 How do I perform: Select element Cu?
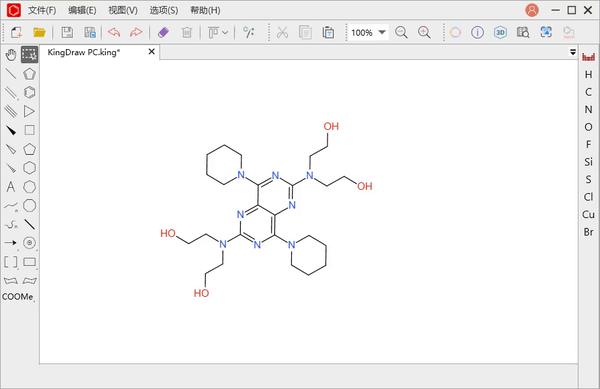pos(589,214)
